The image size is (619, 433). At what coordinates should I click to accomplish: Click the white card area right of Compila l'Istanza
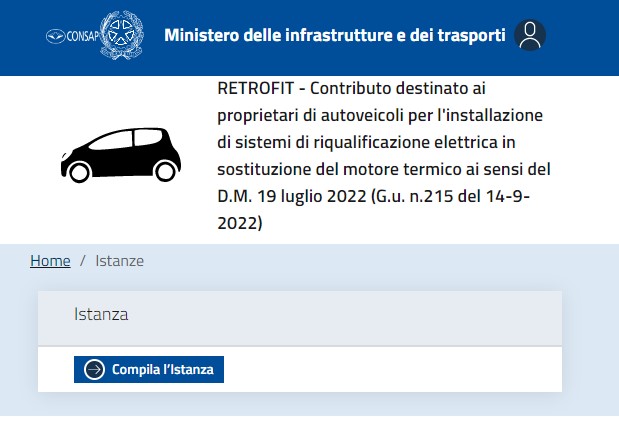[x=400, y=370]
